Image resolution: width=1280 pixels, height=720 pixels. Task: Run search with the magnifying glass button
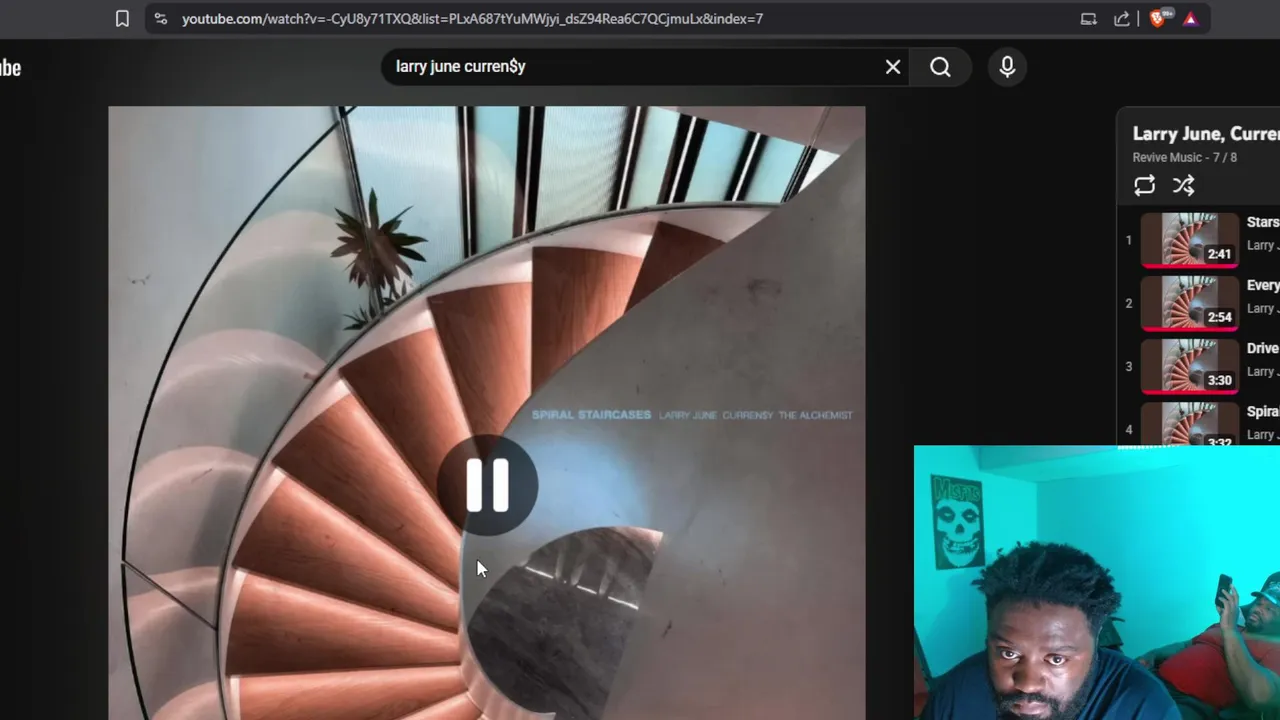coord(940,67)
